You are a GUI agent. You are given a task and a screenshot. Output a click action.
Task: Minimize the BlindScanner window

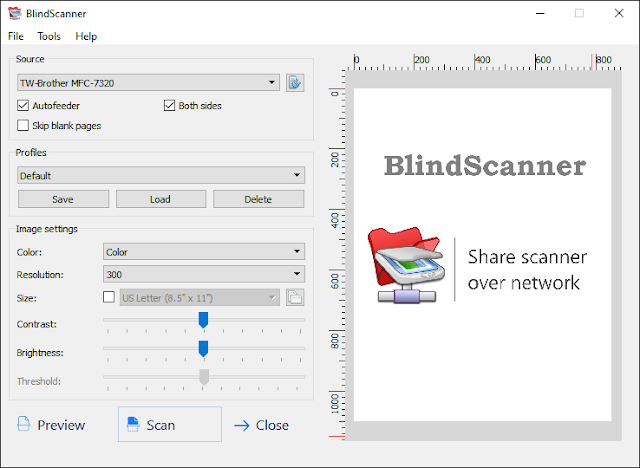pos(540,13)
